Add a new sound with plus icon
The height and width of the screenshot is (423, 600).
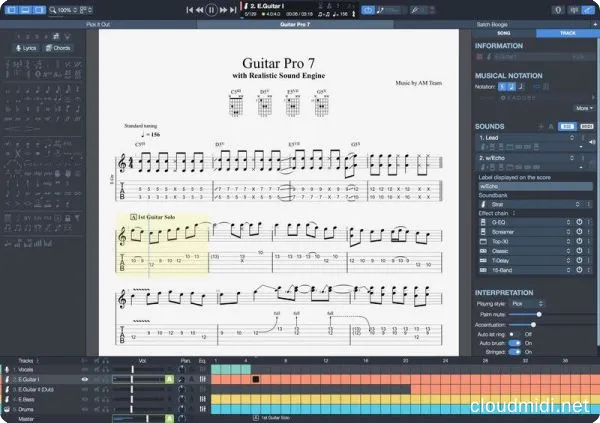(x=541, y=127)
